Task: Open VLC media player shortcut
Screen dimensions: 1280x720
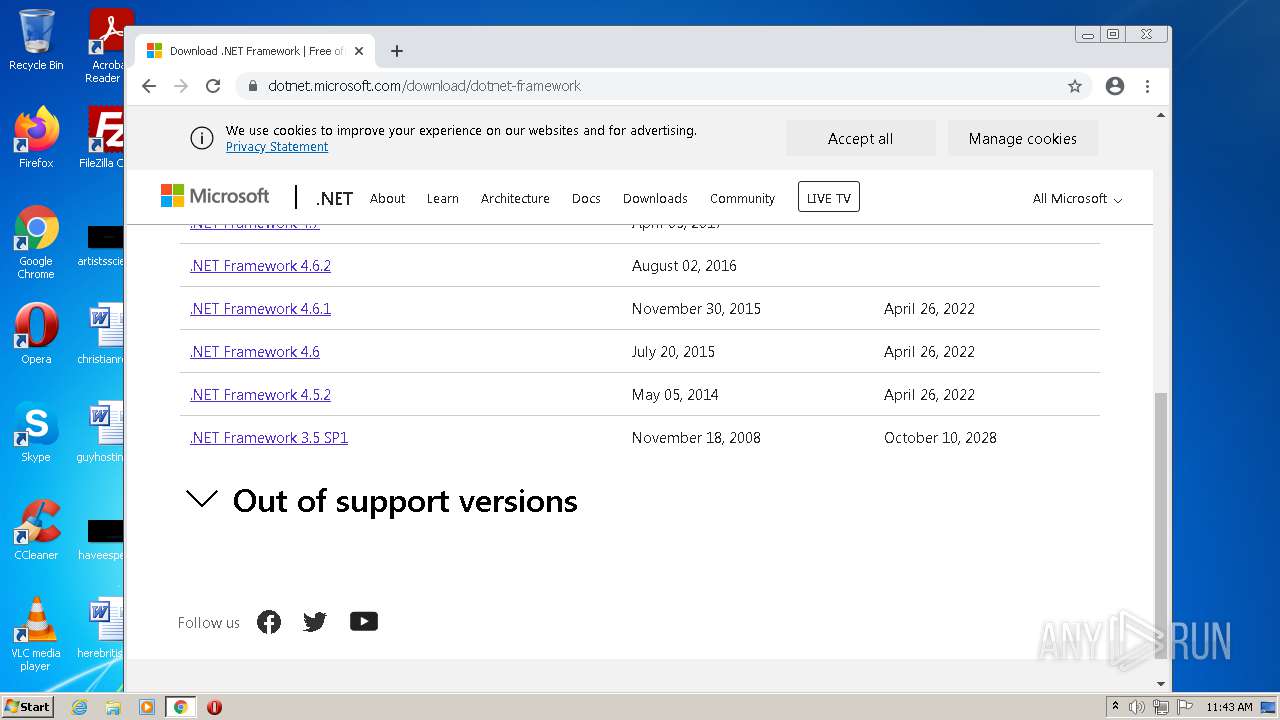Action: click(36, 634)
